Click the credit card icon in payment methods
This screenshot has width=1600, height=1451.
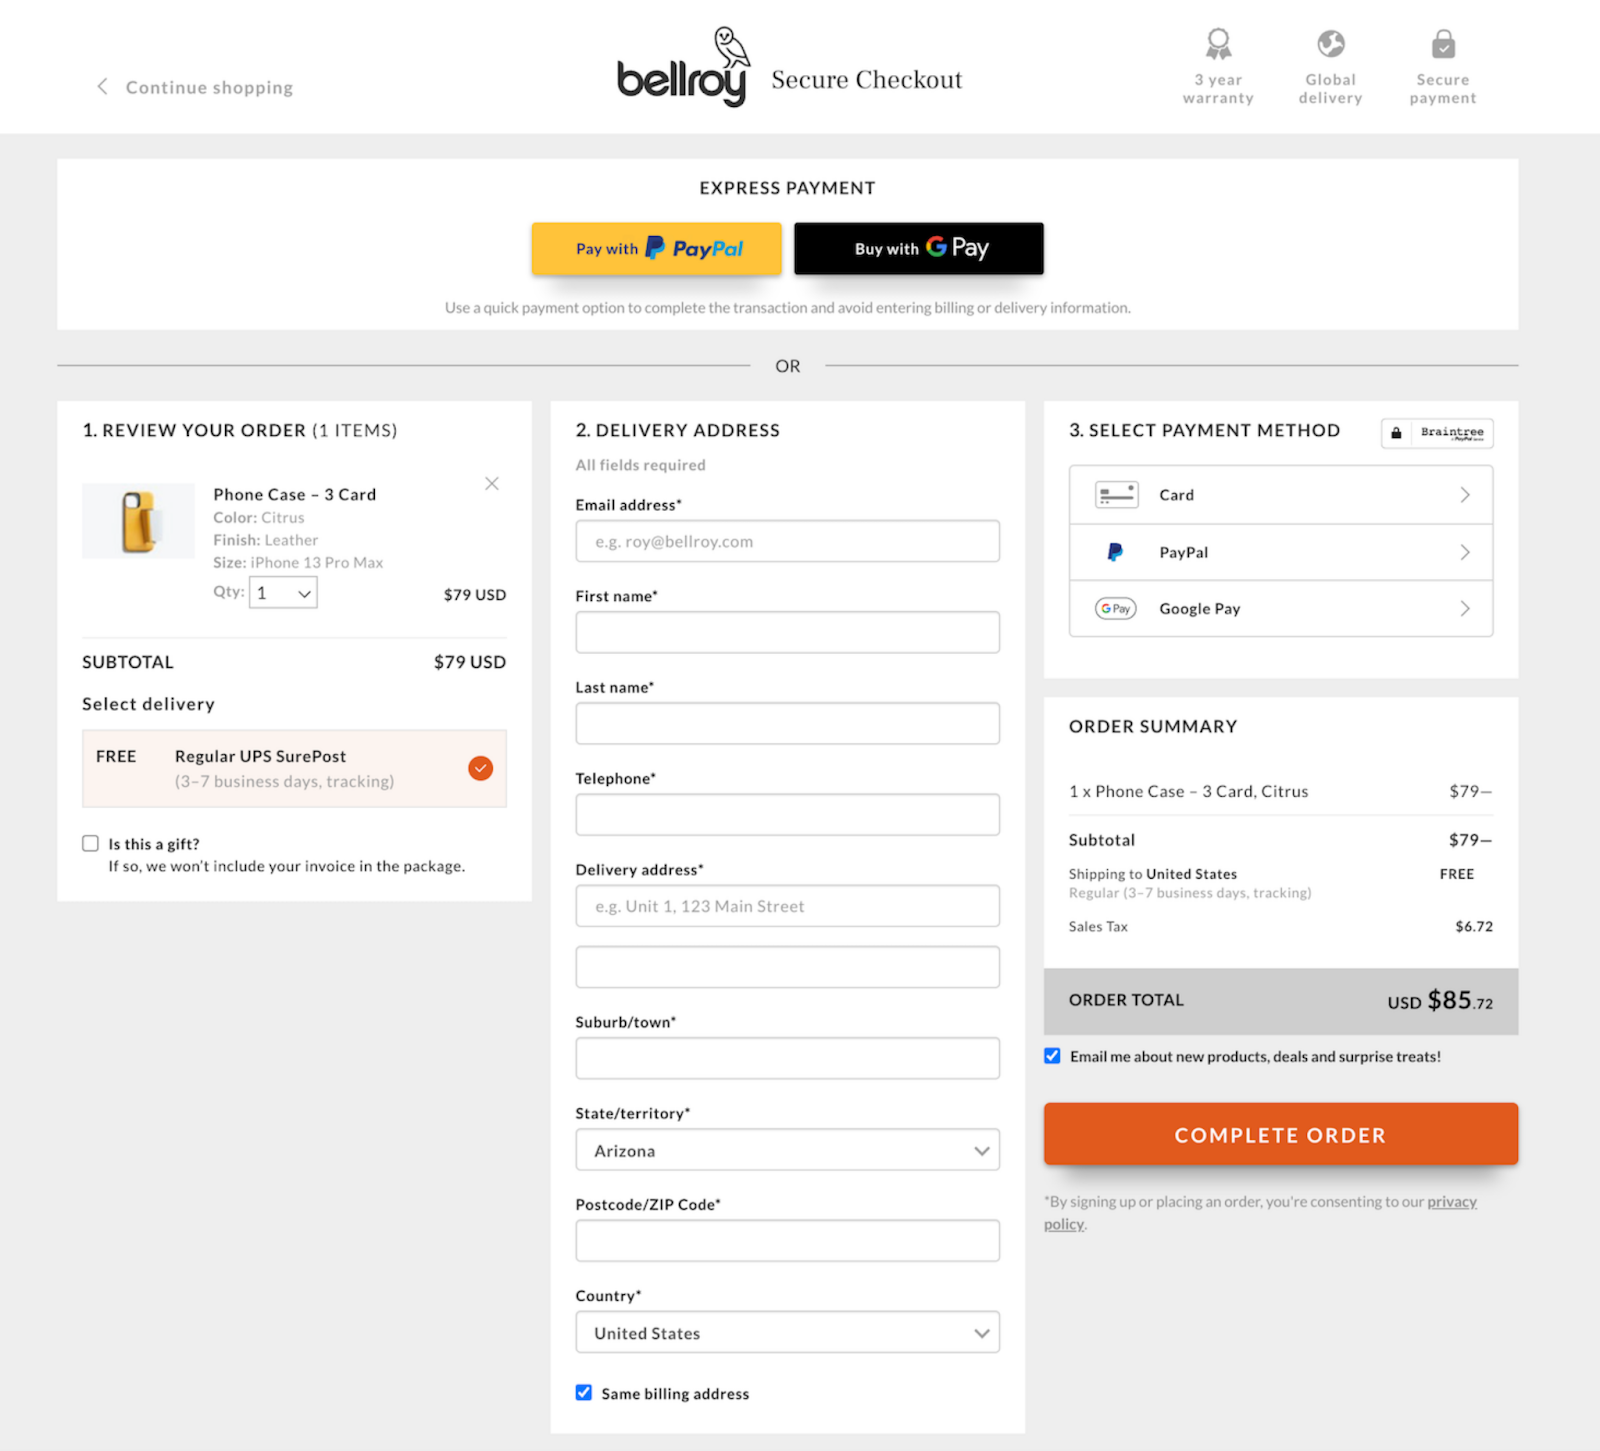coord(1116,495)
